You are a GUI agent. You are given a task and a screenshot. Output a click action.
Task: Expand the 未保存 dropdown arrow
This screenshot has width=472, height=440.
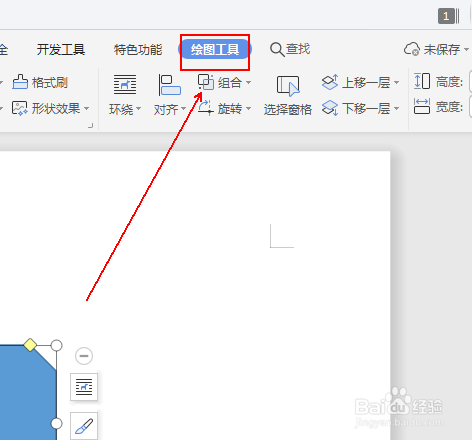466,50
